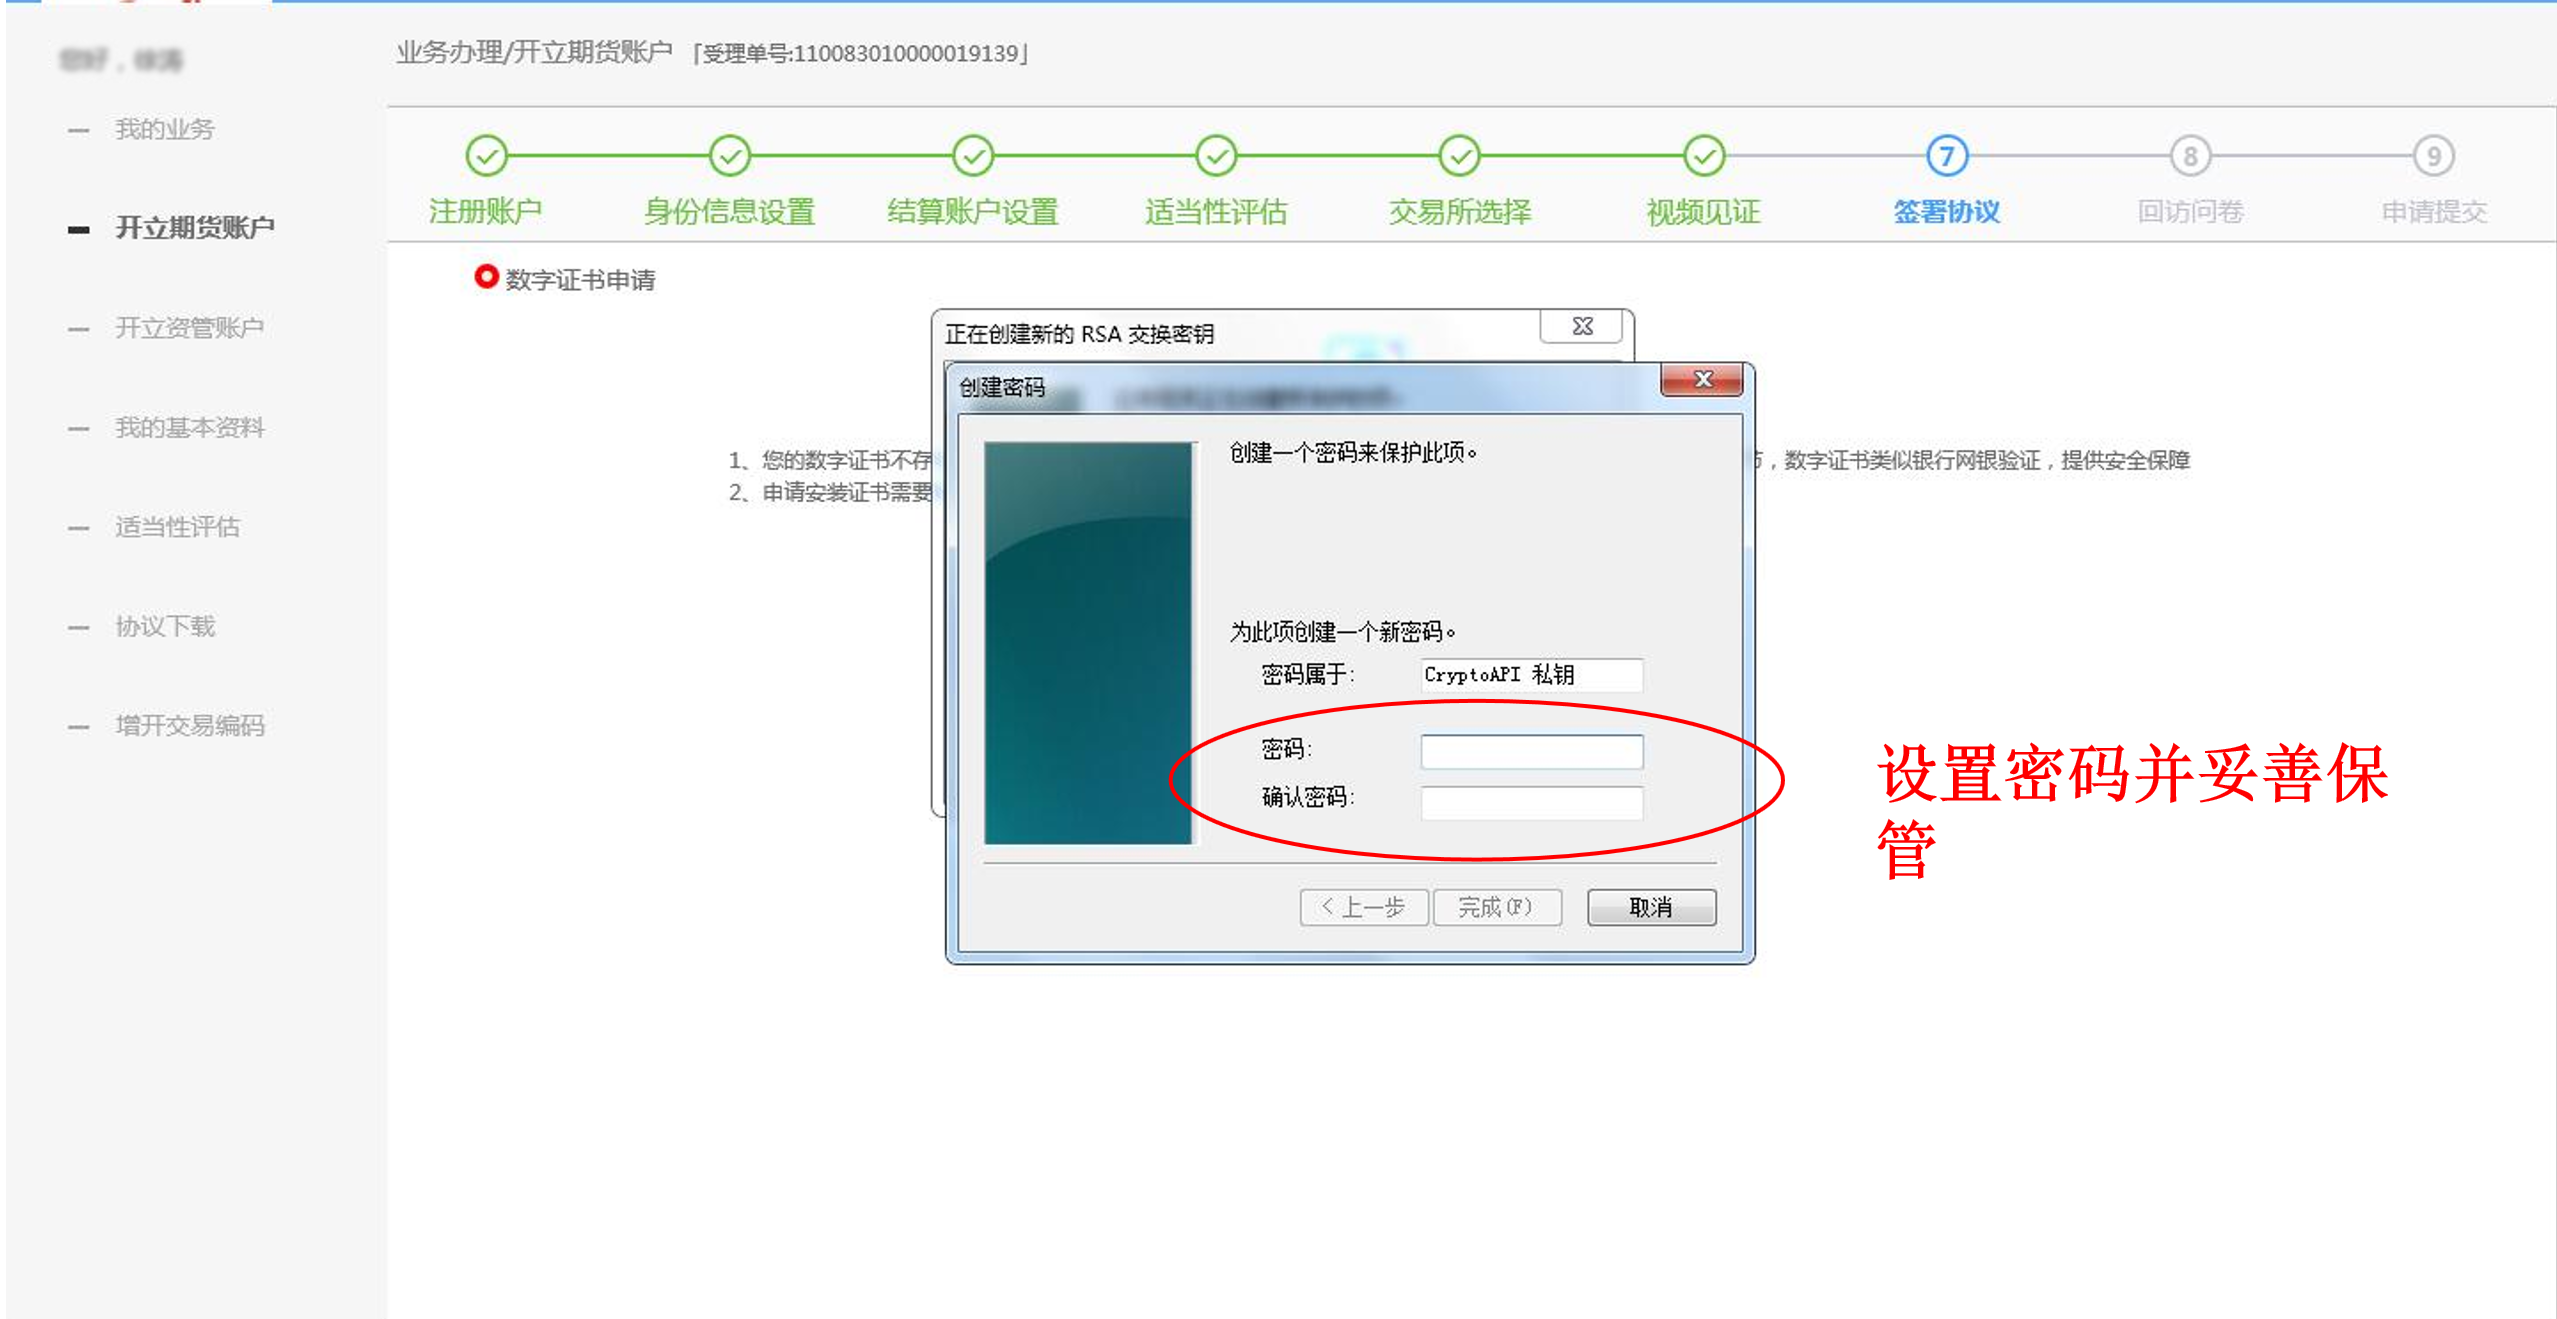Focus the 确认密码 input field
The height and width of the screenshot is (1319, 2557).
pos(1531,802)
